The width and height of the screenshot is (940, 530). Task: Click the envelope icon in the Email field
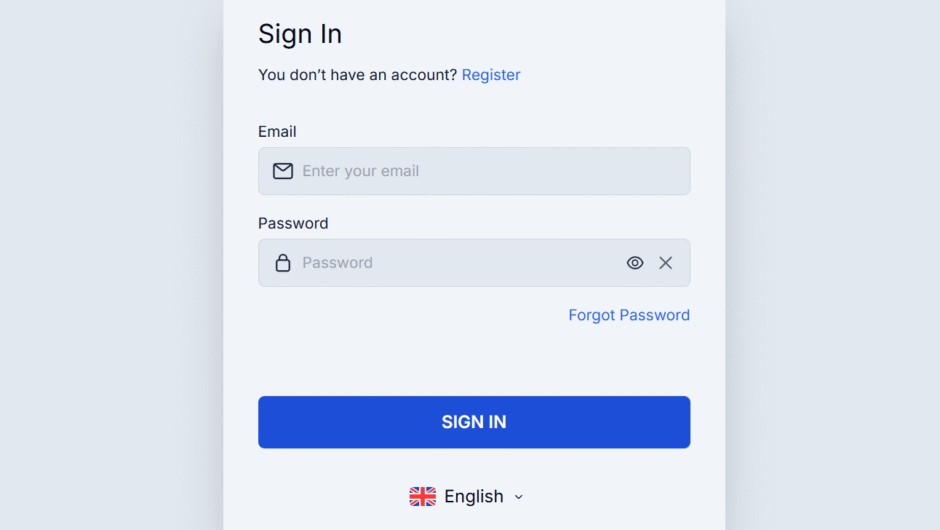pos(283,171)
